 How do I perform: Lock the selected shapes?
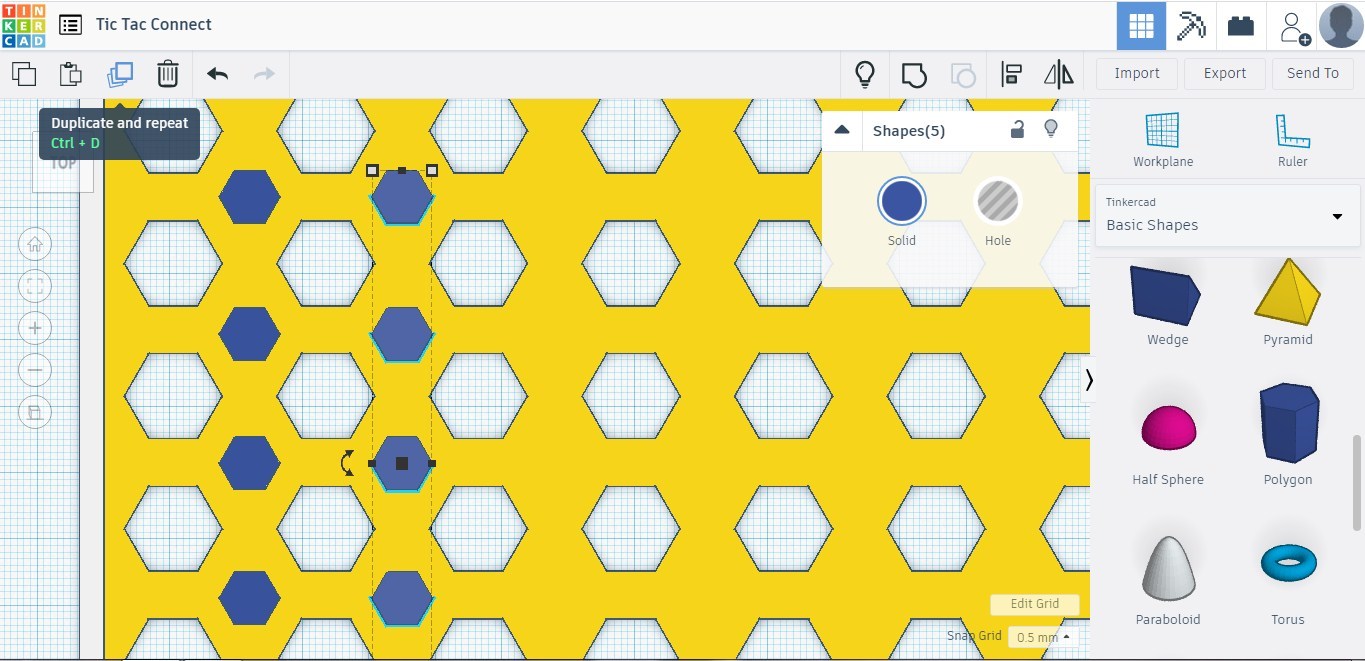tap(1017, 129)
